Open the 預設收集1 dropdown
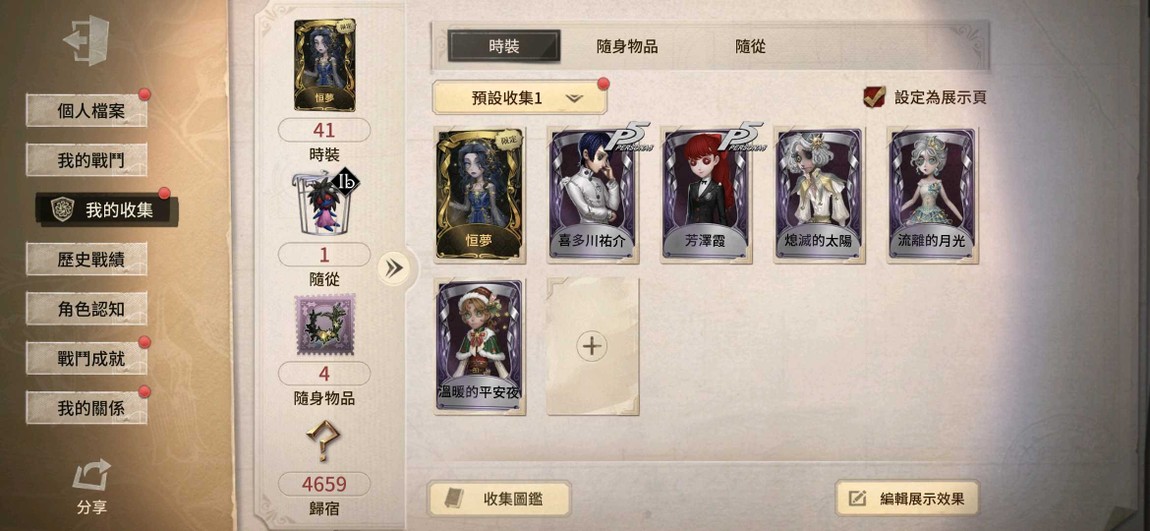 pos(519,98)
